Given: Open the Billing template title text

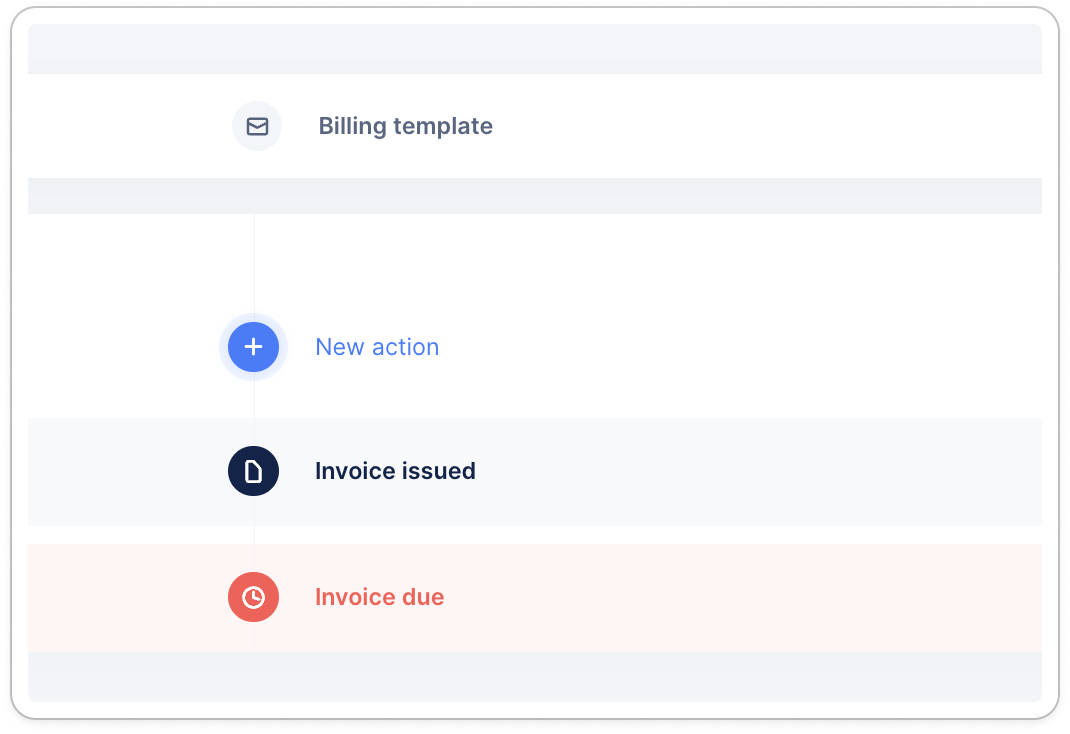Looking at the screenshot, I should point(405,126).
